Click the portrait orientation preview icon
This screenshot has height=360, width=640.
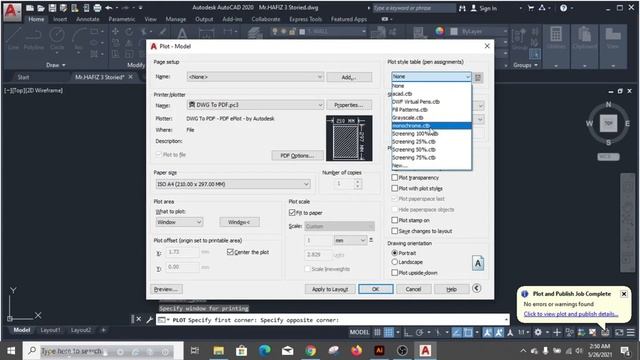[478, 263]
